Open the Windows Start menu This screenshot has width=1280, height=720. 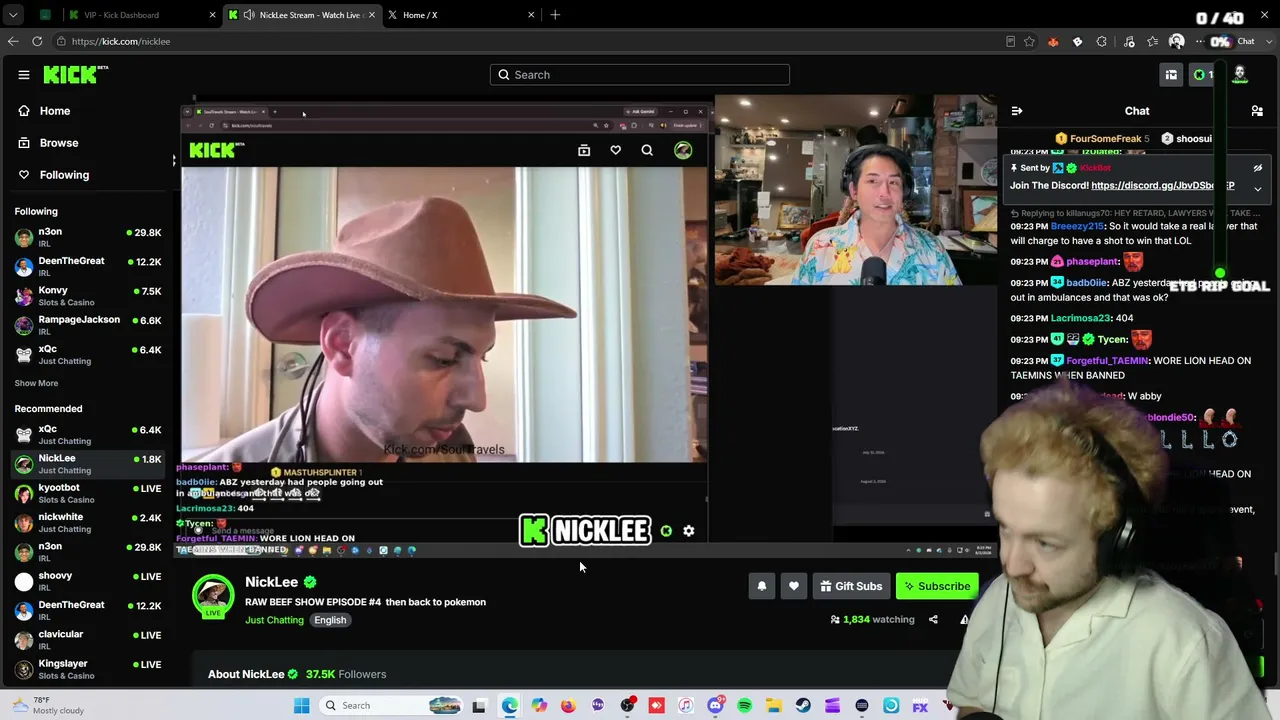click(301, 706)
